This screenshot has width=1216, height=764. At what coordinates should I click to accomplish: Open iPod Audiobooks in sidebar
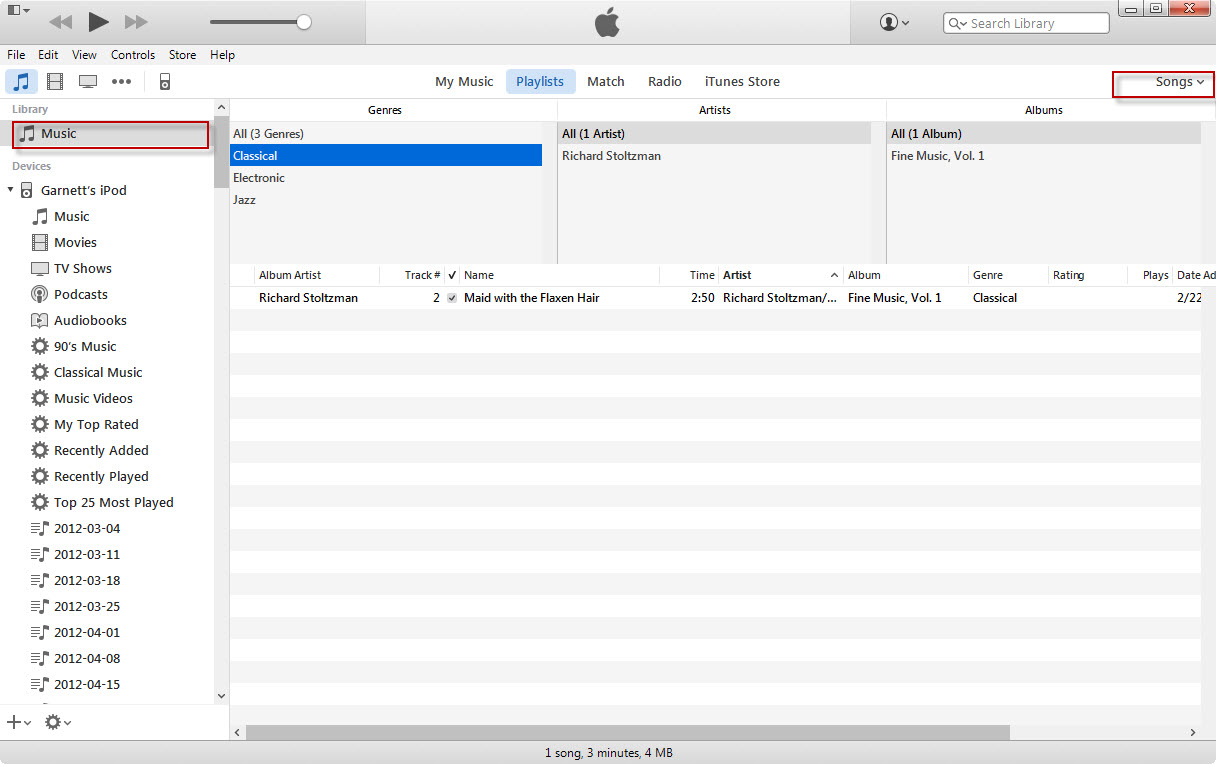[x=90, y=320]
